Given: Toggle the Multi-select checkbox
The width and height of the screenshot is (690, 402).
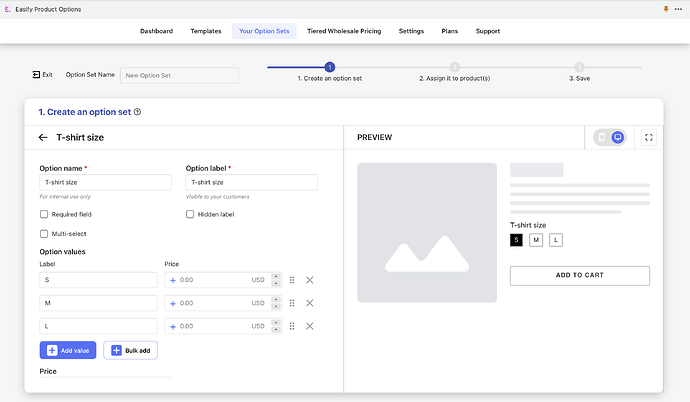Looking at the screenshot, I should 44,233.
